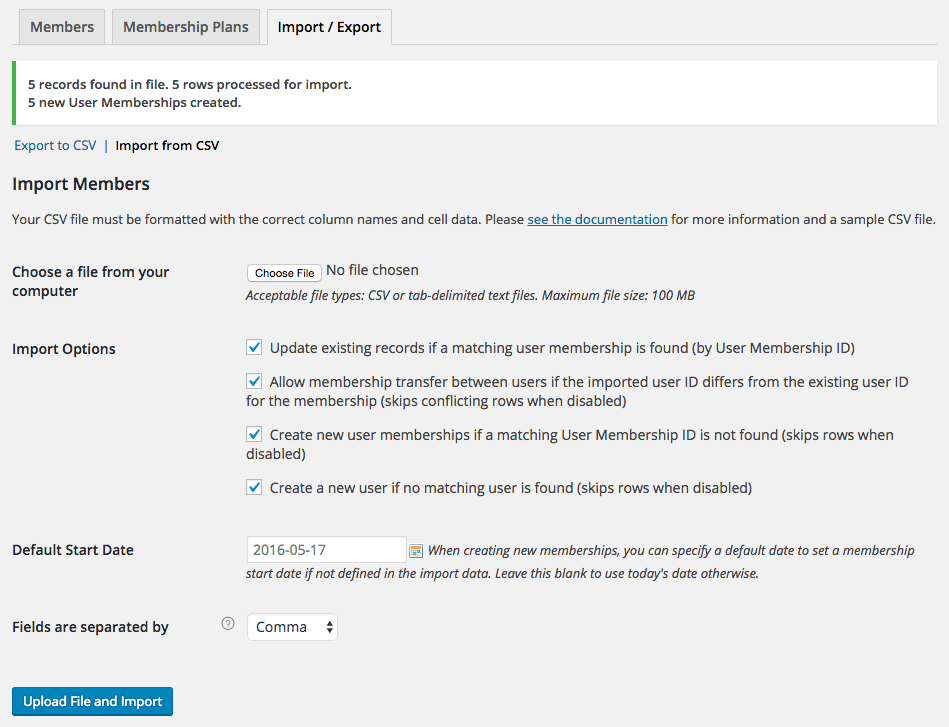Screen dimensions: 949x727
Task: Uncheck "Create a new user" checkbox
Action: 253,487
